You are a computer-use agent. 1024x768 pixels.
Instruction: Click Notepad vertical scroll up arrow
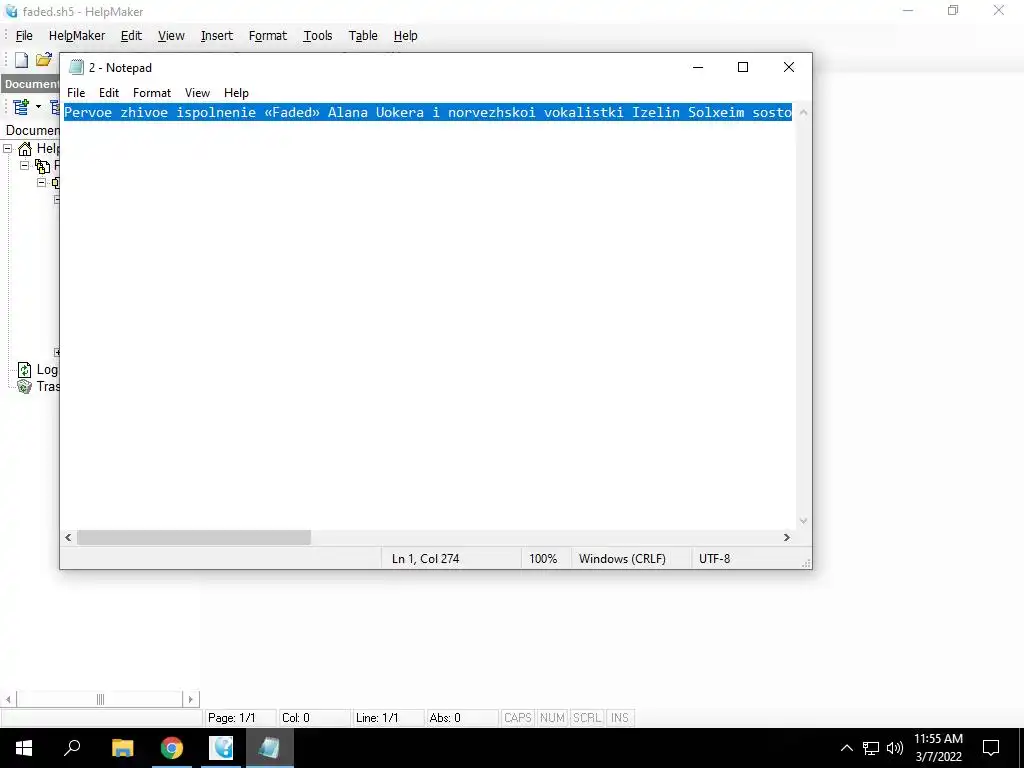803,112
